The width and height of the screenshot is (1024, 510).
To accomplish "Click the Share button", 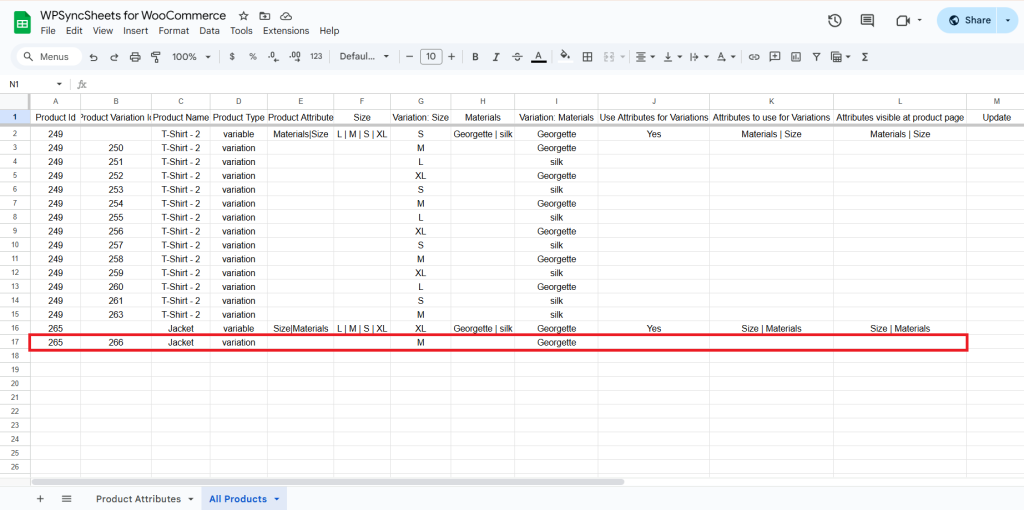I will [969, 20].
